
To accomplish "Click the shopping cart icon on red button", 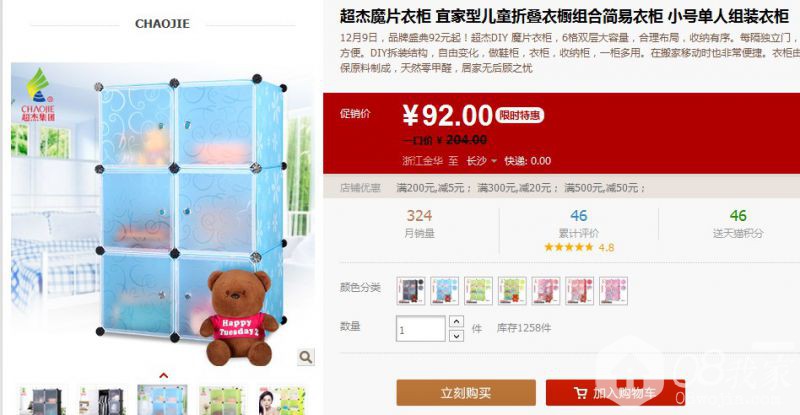I will pyautogui.click(x=580, y=393).
